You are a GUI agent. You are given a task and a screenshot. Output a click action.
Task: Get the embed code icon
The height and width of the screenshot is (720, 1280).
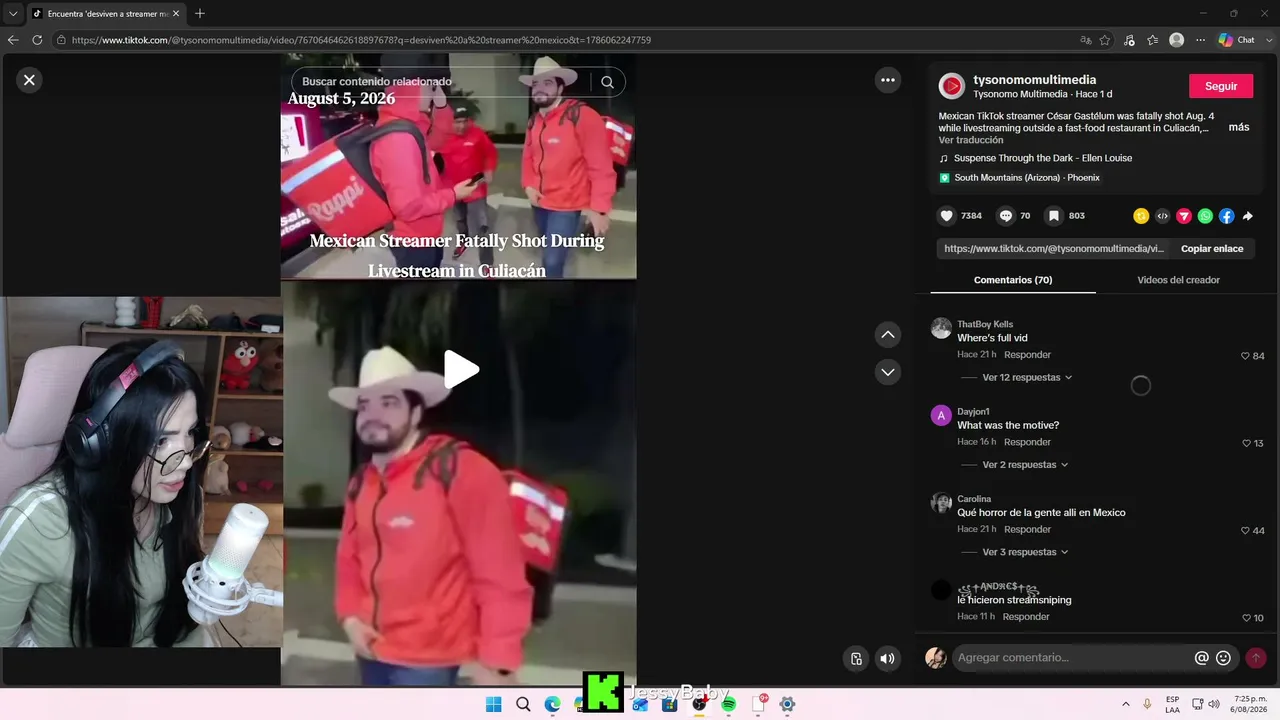[1162, 216]
